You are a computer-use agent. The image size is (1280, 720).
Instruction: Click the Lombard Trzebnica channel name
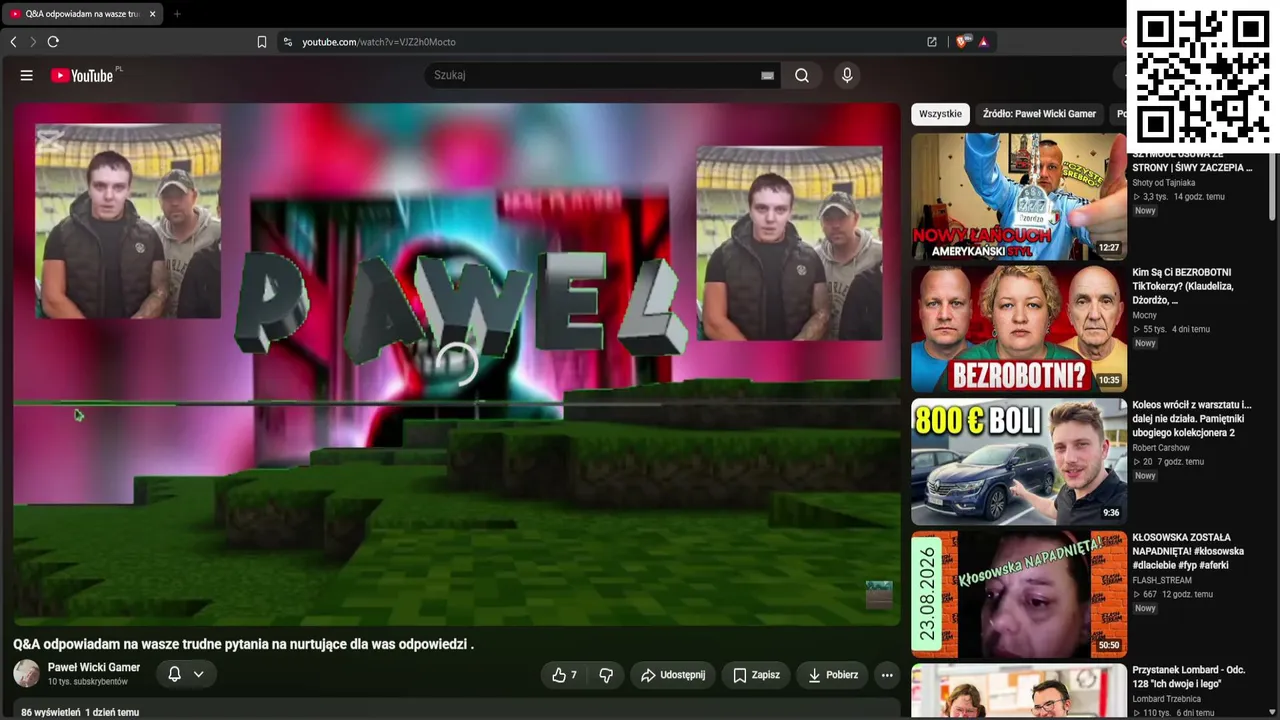pyautogui.click(x=1168, y=699)
